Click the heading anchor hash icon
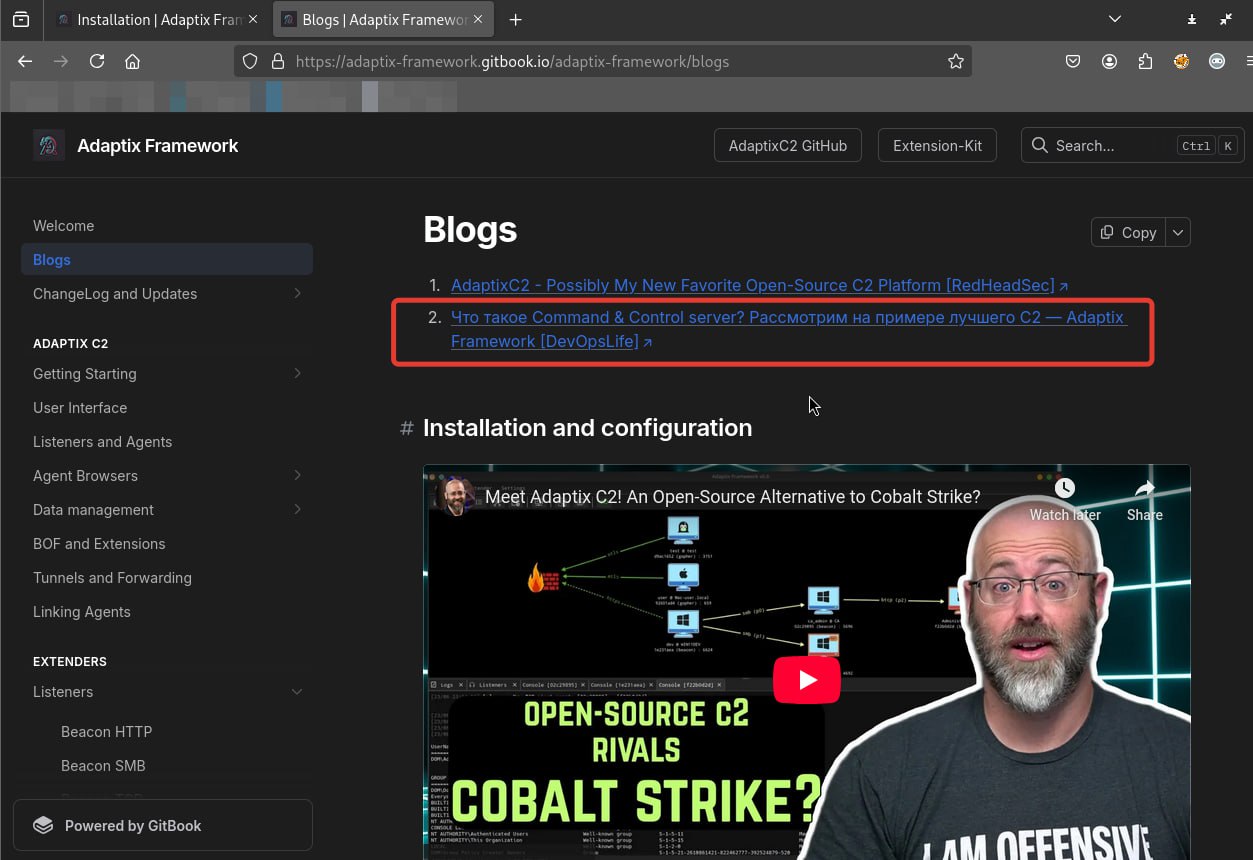1253x860 pixels. pos(407,428)
